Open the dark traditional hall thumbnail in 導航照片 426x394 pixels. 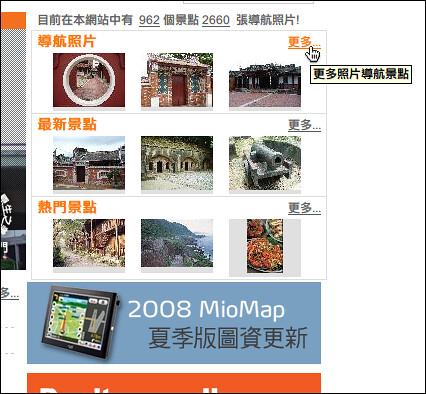point(265,80)
